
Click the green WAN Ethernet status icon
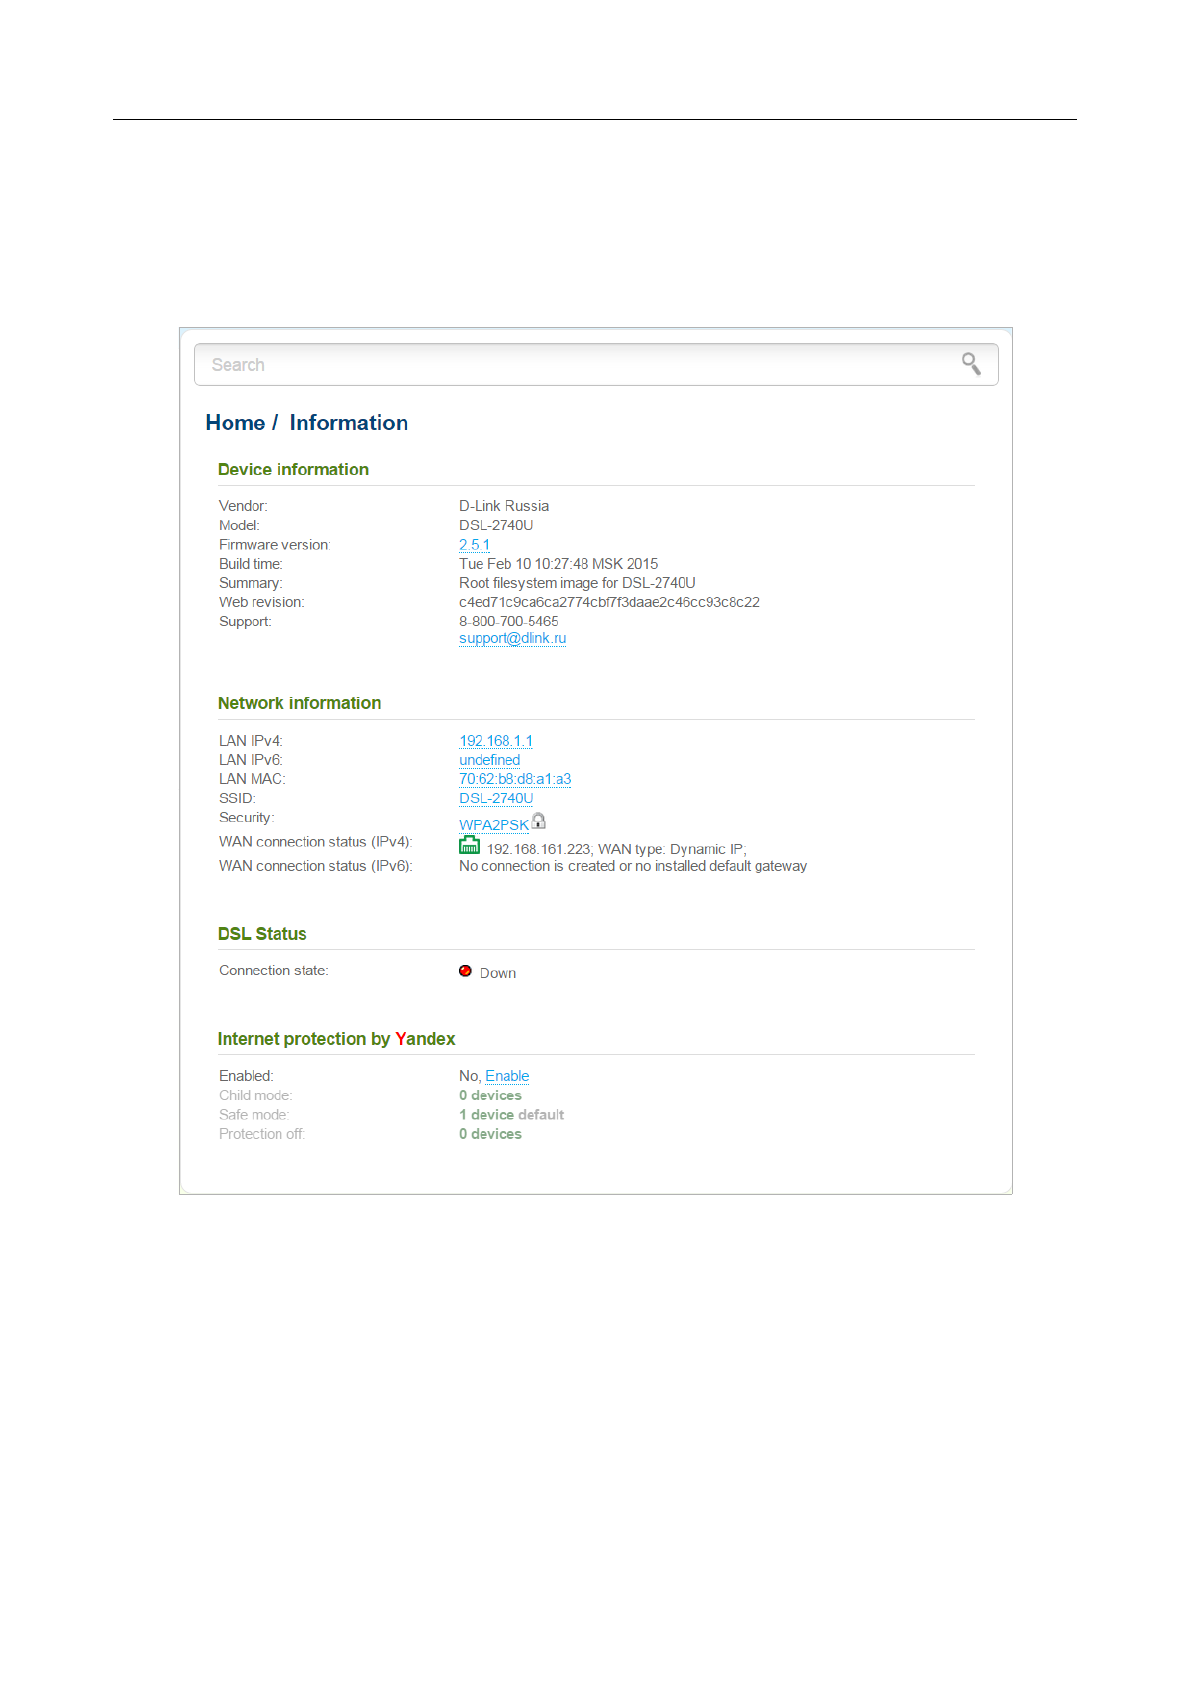point(469,846)
